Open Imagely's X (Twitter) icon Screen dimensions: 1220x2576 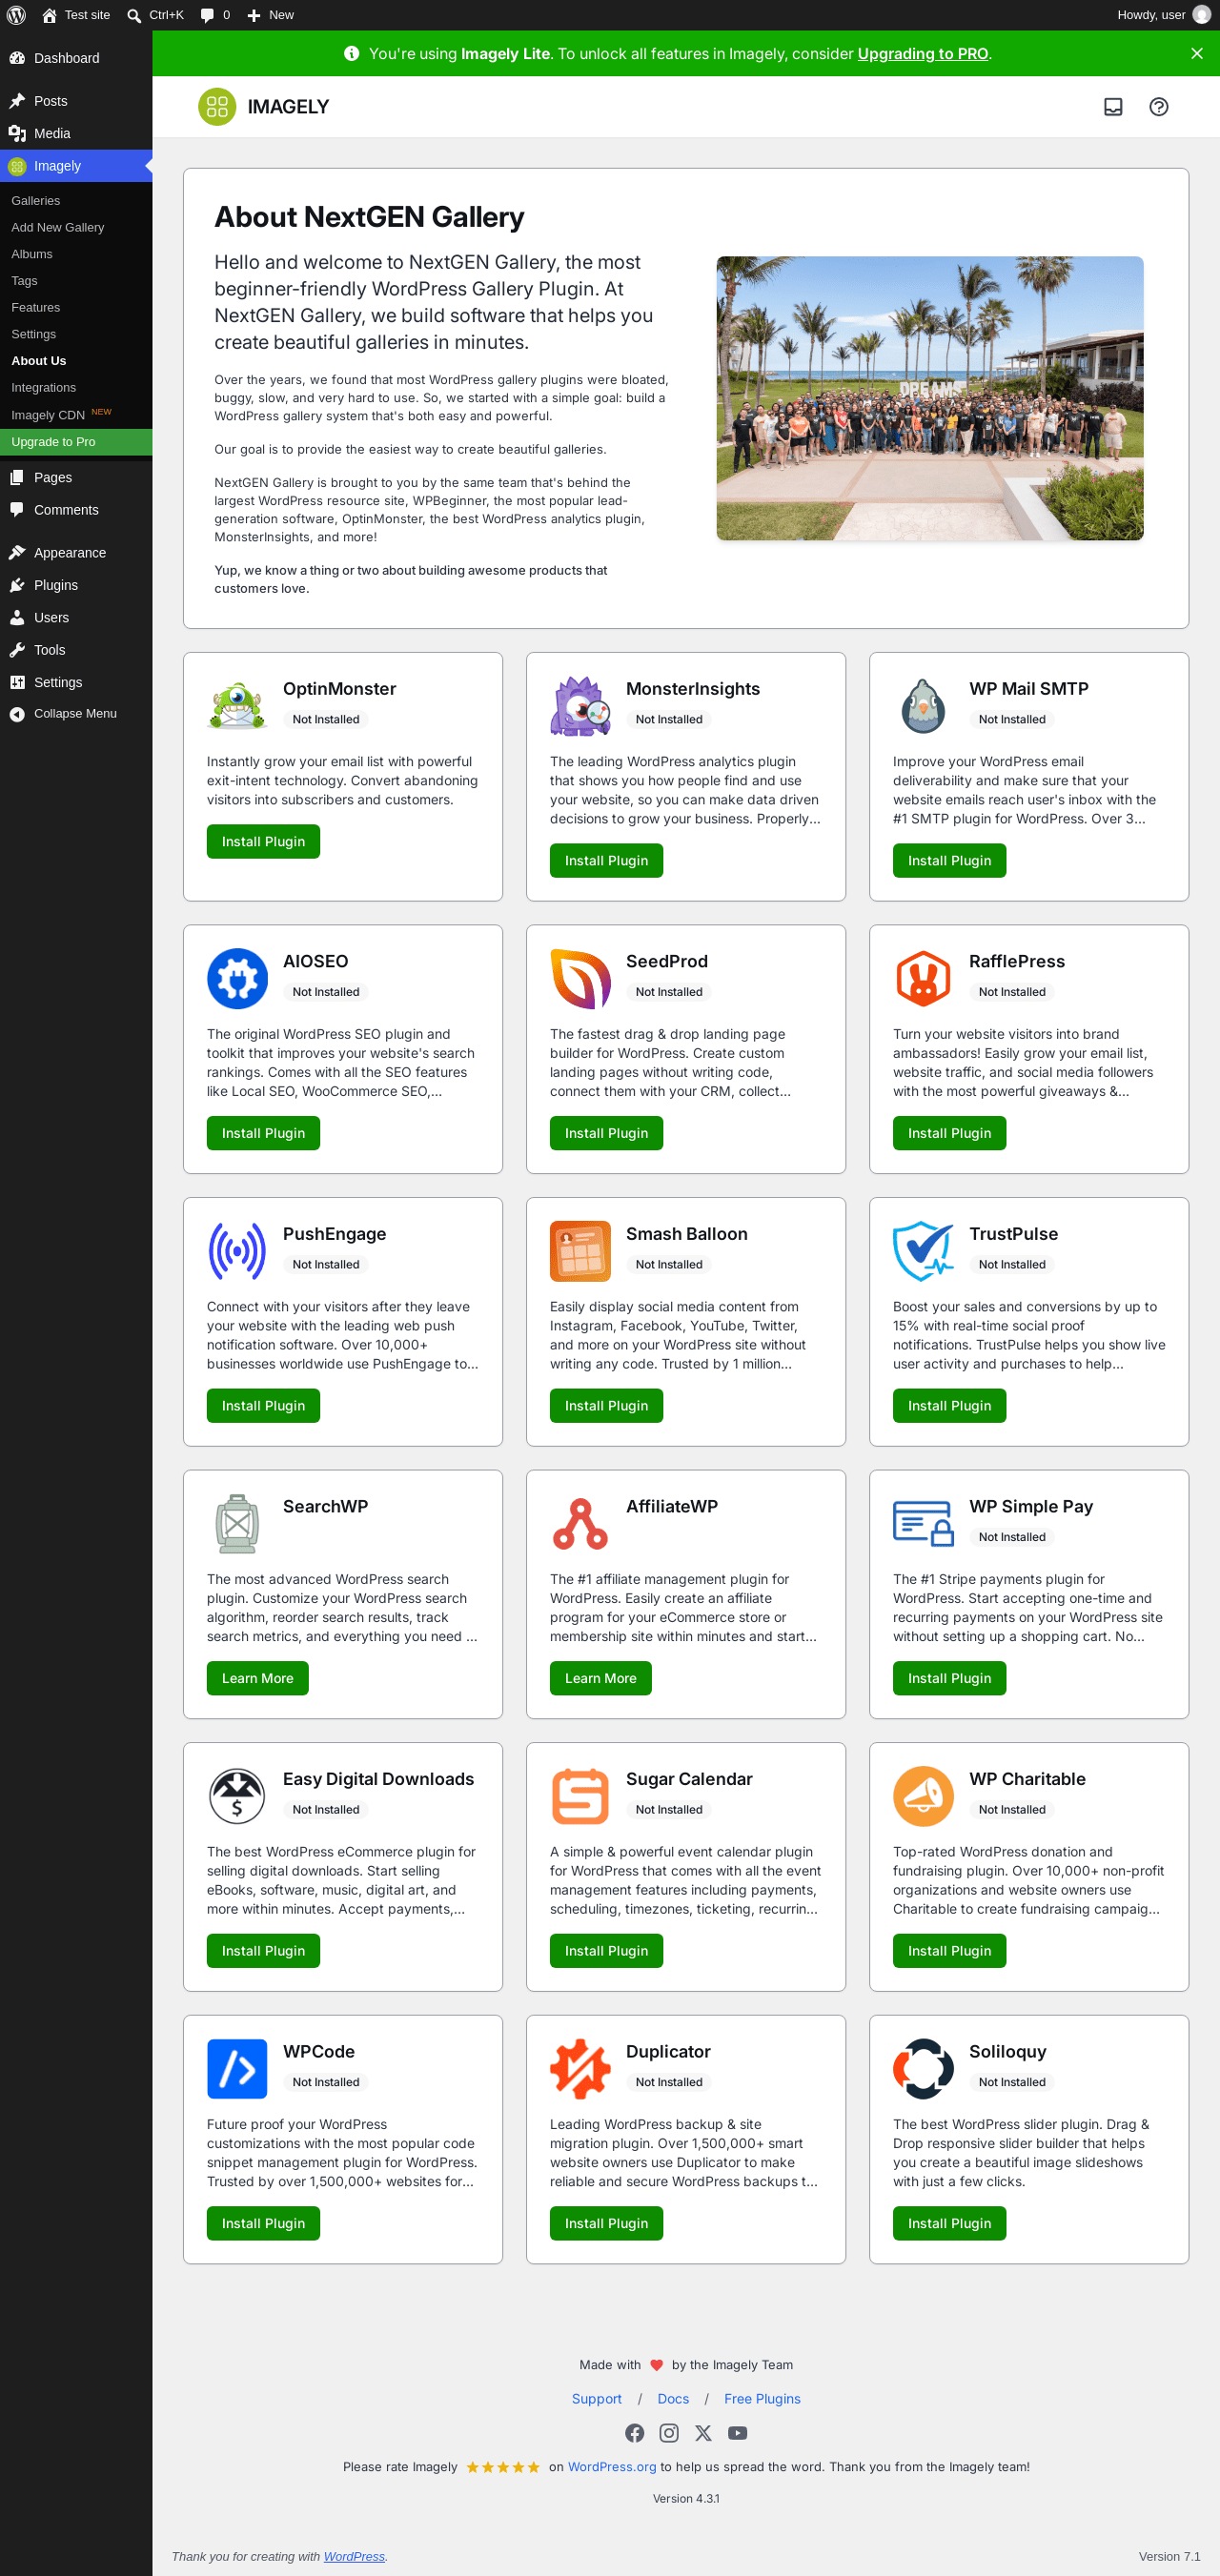[704, 2432]
